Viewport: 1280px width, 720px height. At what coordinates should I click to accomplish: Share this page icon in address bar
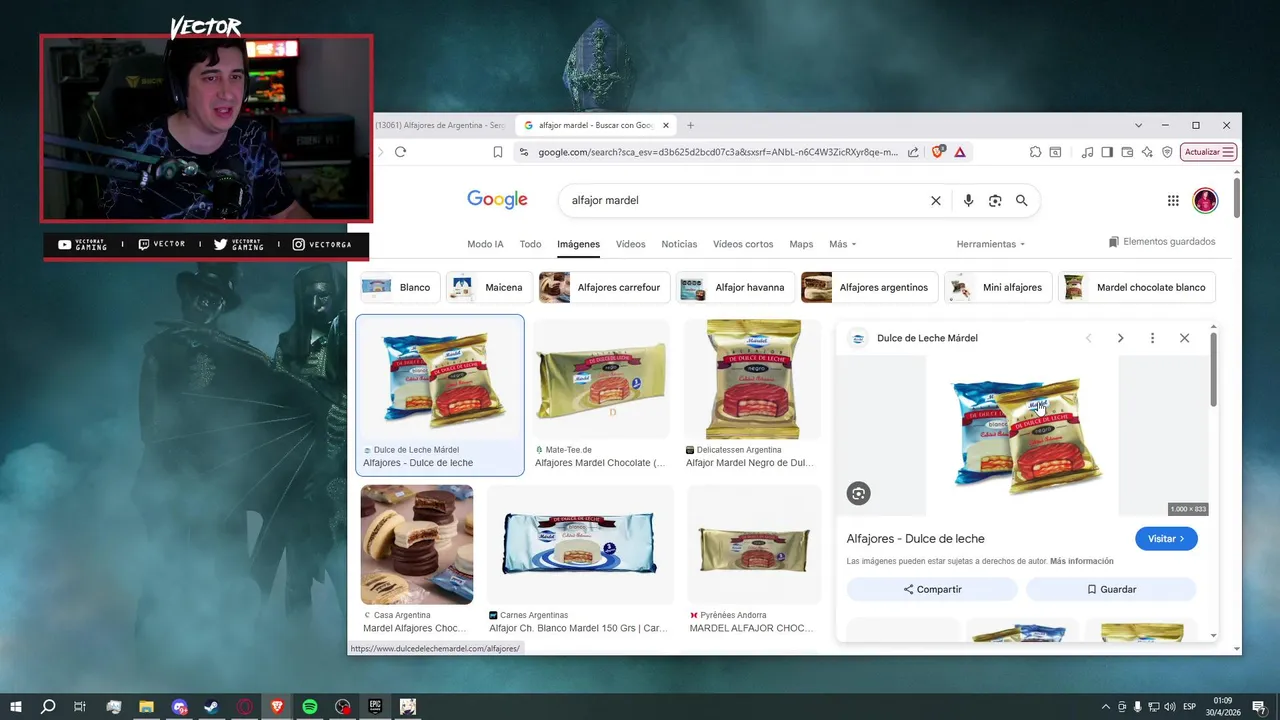click(913, 152)
